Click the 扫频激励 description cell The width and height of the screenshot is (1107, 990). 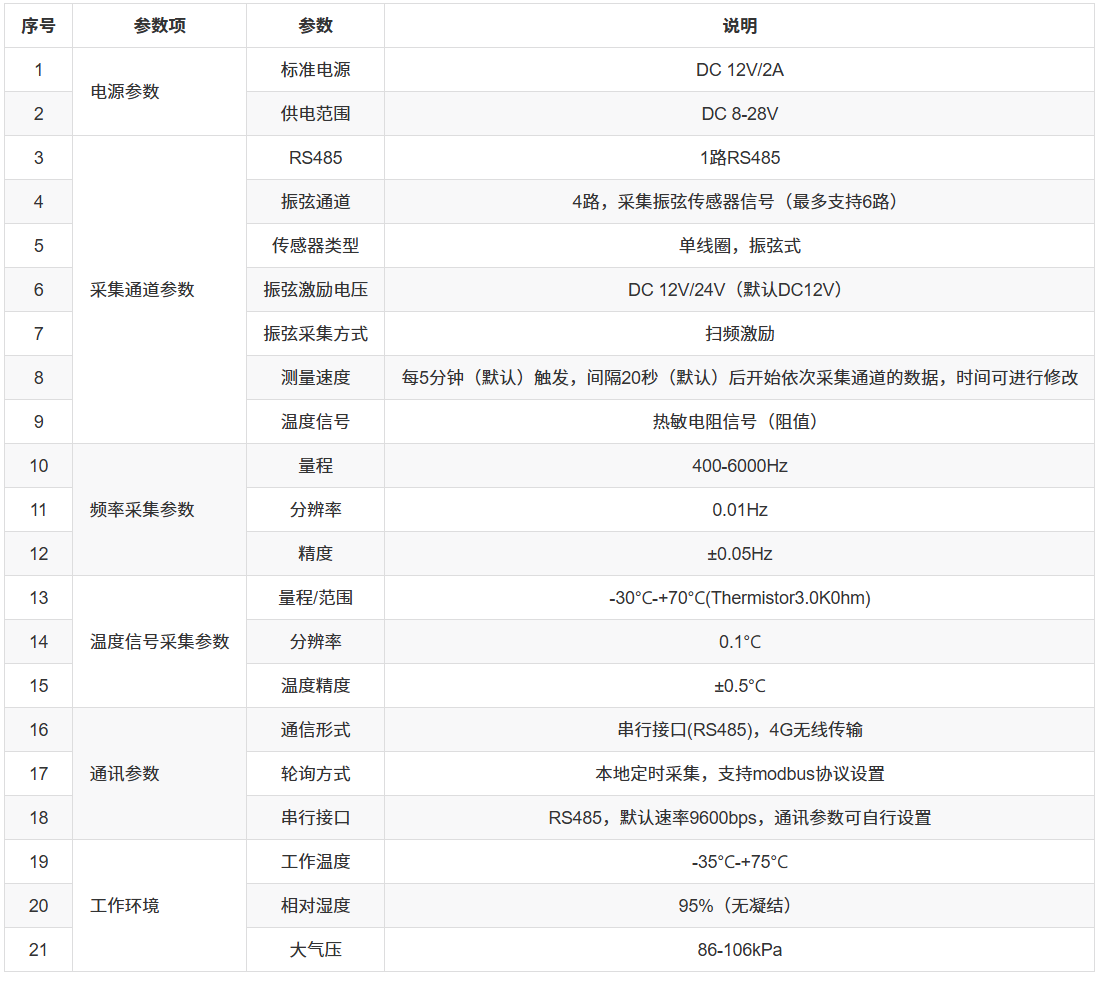click(738, 333)
